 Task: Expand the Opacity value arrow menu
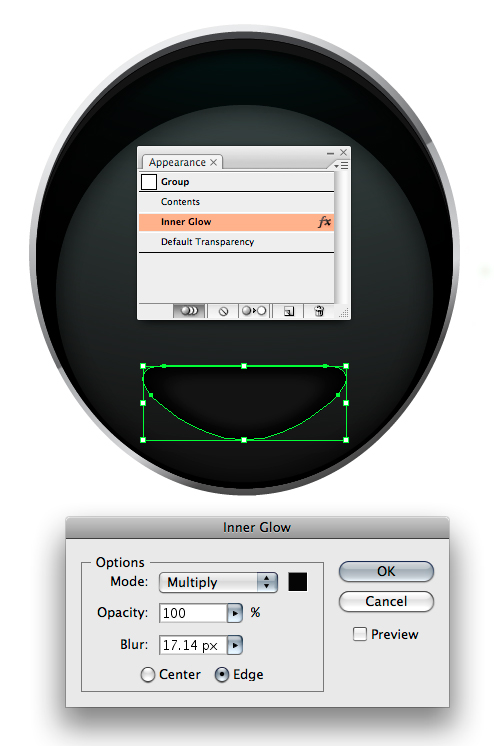235,613
